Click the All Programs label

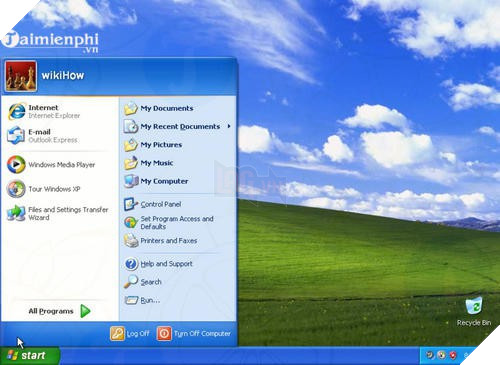tap(51, 311)
